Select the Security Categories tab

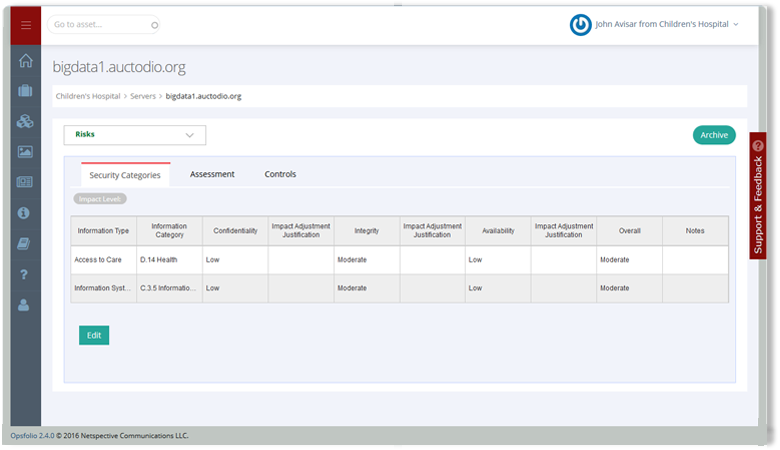(x=125, y=175)
